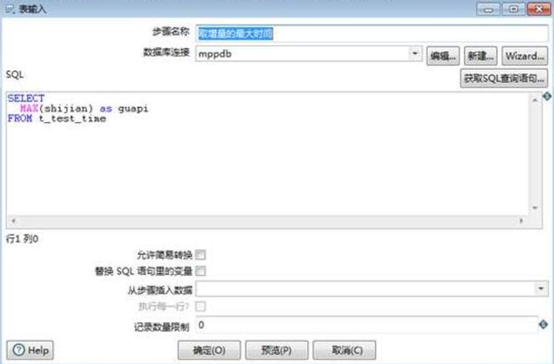Click the horizontal scrollbar left arrow
Screen dimensions: 554x364
point(13,221)
